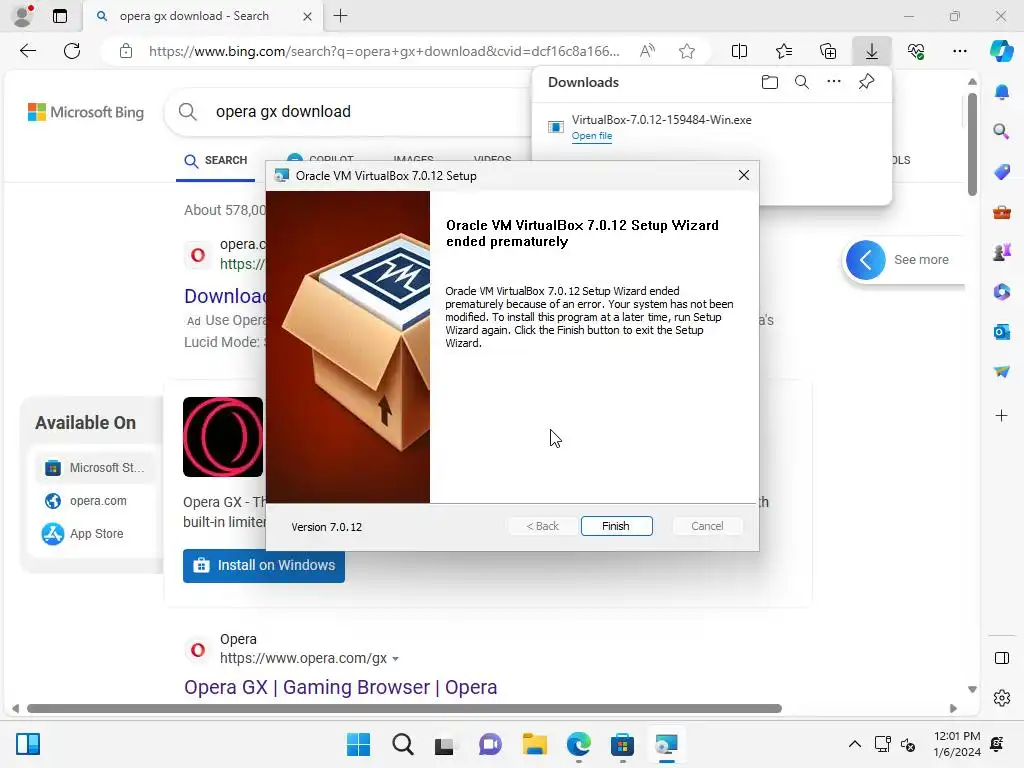Screen dimensions: 1024x768
Task: Click Install on Windows button
Action: (264, 566)
